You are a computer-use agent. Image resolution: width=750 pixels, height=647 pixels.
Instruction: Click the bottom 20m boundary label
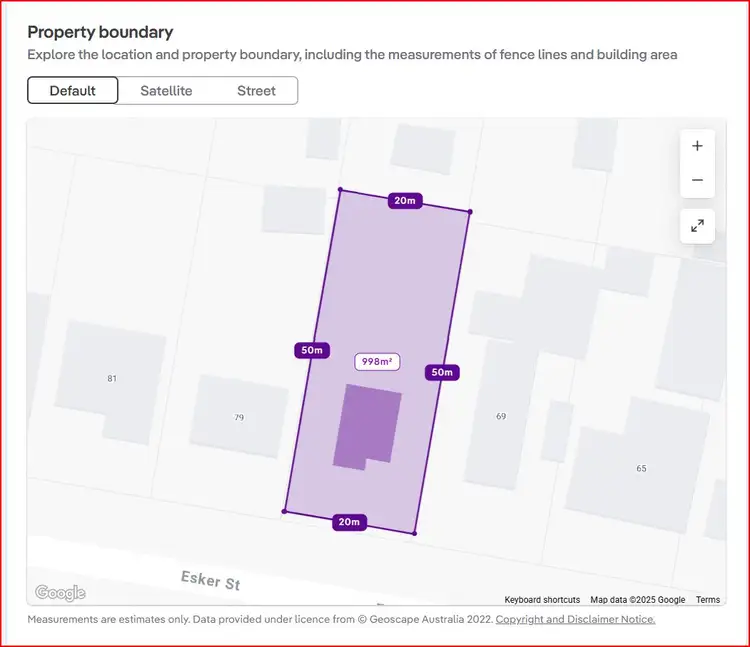[349, 522]
